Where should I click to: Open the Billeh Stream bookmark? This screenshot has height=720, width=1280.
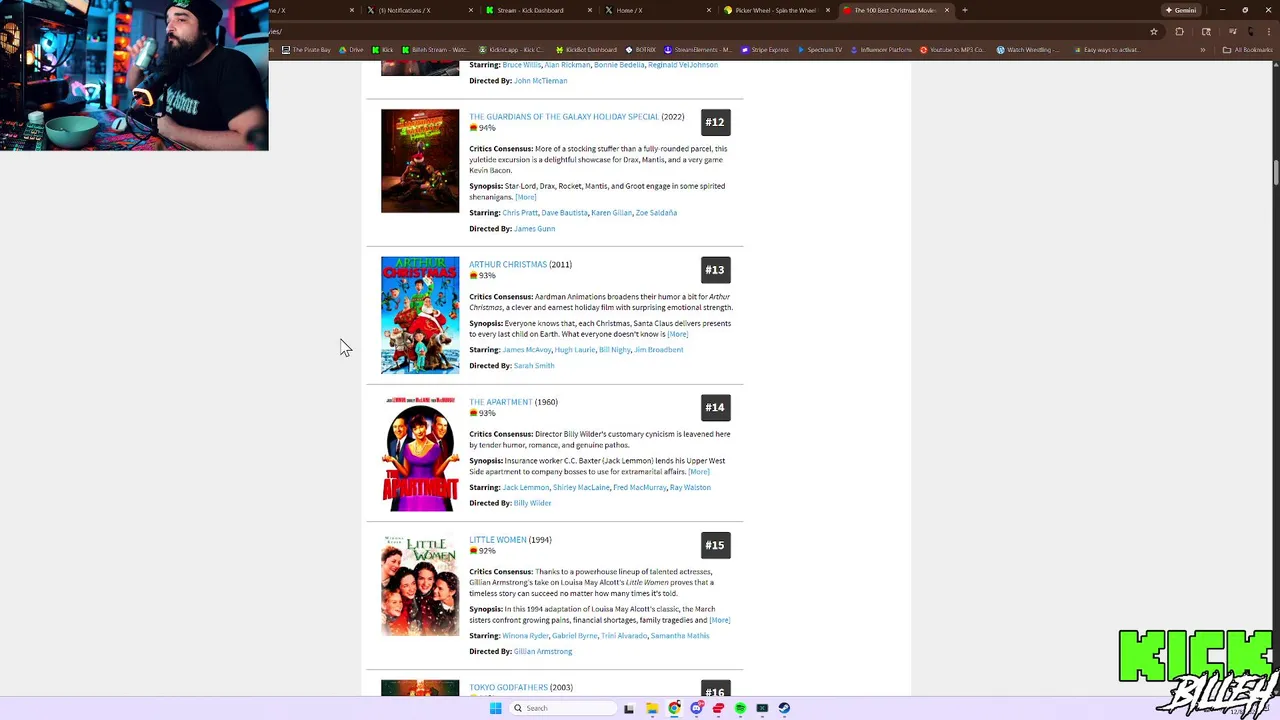tap(434, 50)
